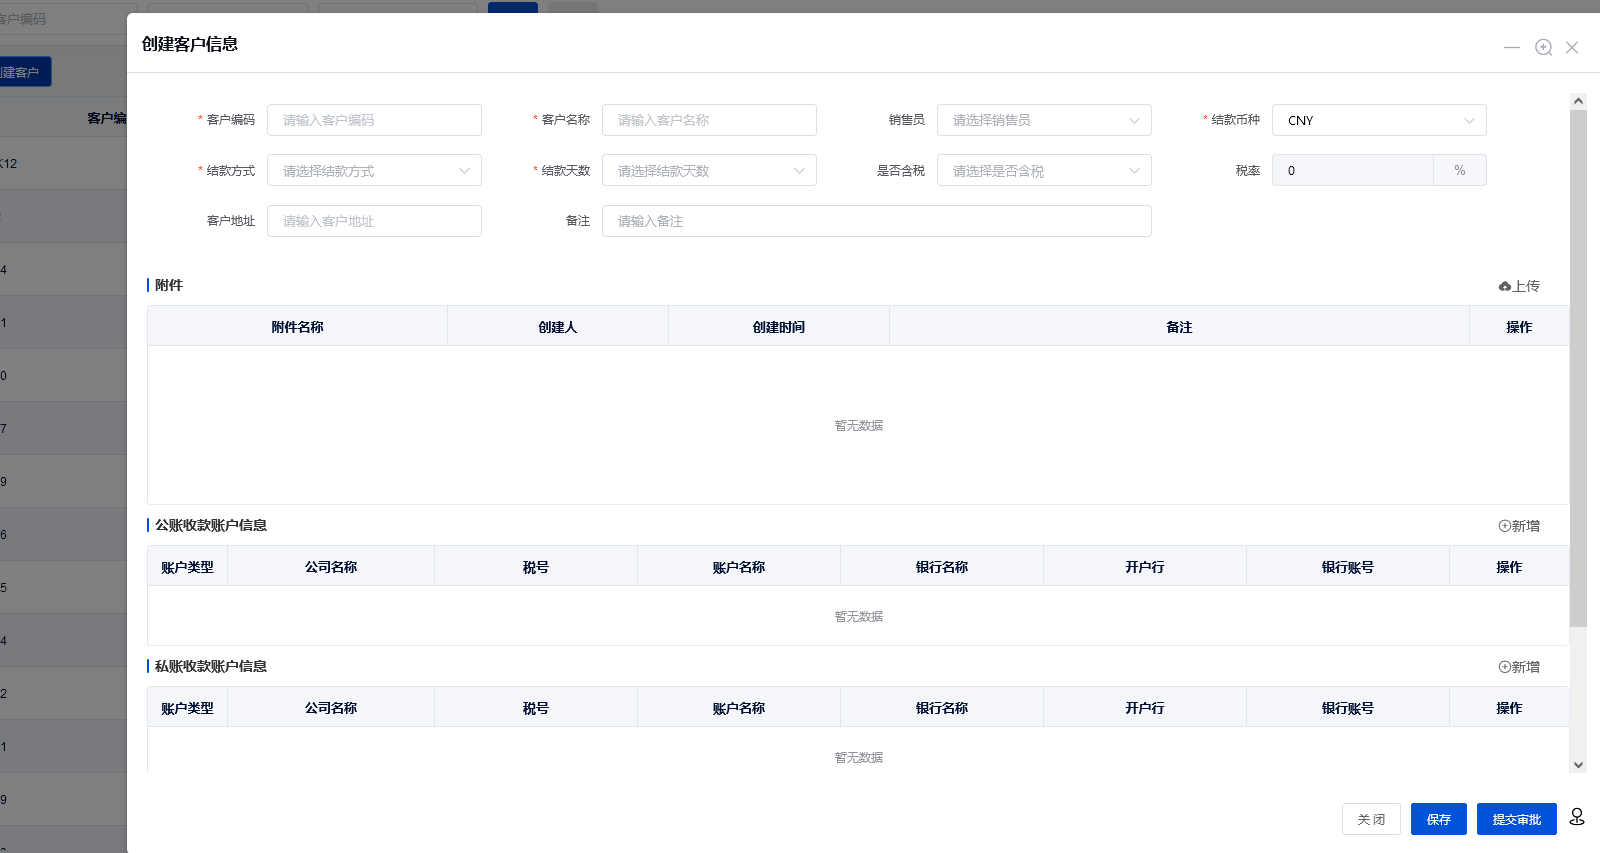Focus the 客户编码 customer code input
The width and height of the screenshot is (1600, 853).
[x=374, y=120]
